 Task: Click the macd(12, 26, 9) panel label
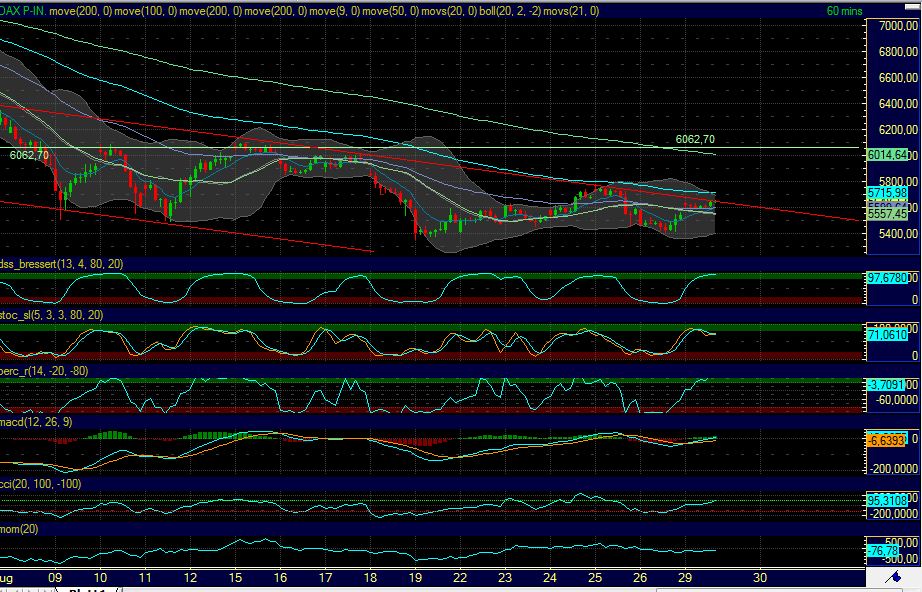[x=37, y=423]
